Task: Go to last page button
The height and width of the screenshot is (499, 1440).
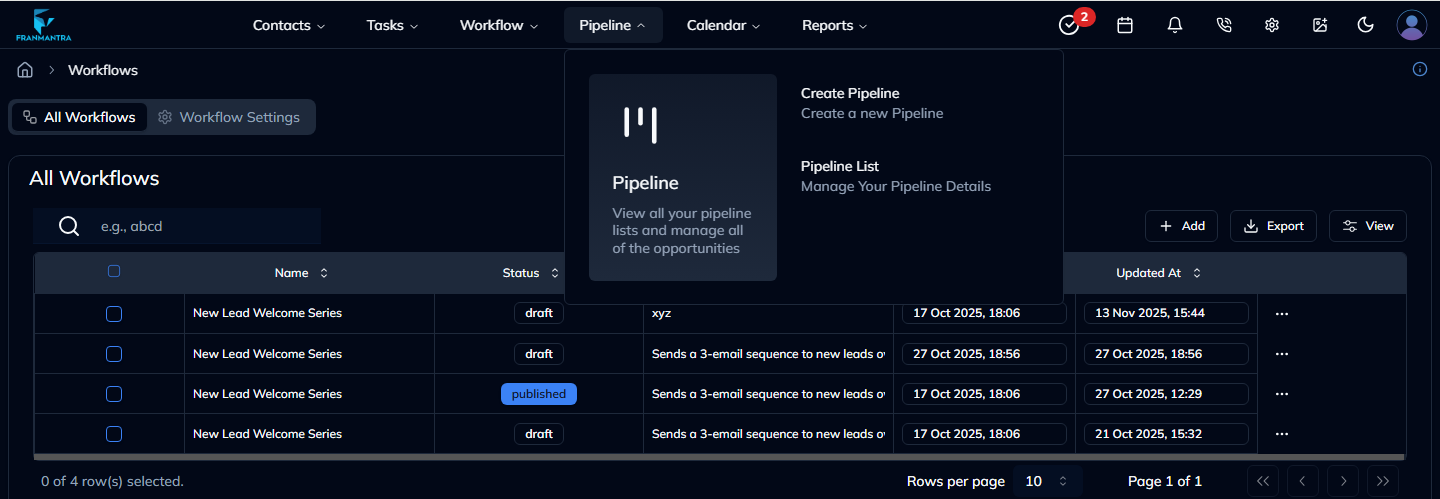Action: 1383,481
